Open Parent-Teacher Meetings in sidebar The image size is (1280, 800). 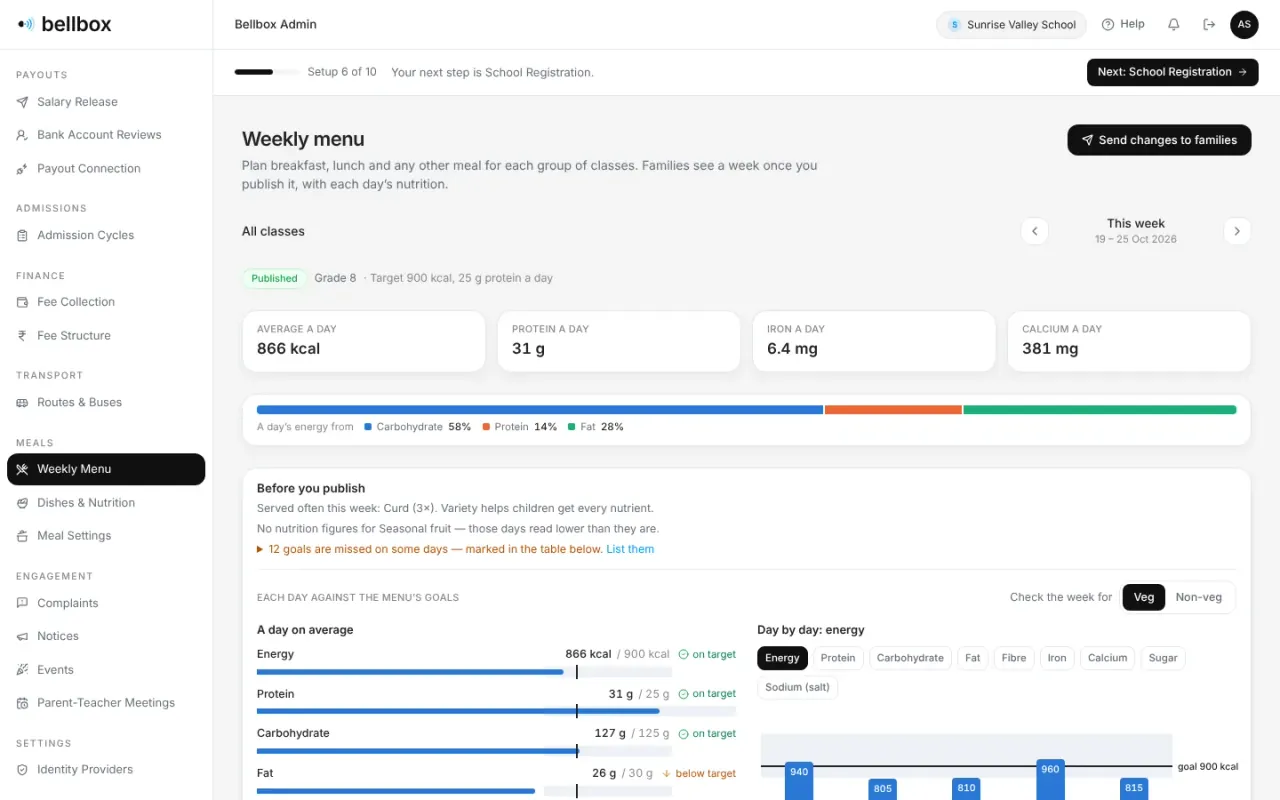point(106,703)
